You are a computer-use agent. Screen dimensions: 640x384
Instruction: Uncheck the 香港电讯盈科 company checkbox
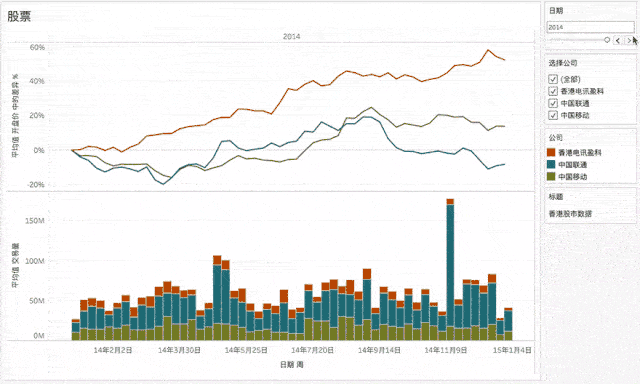553,91
